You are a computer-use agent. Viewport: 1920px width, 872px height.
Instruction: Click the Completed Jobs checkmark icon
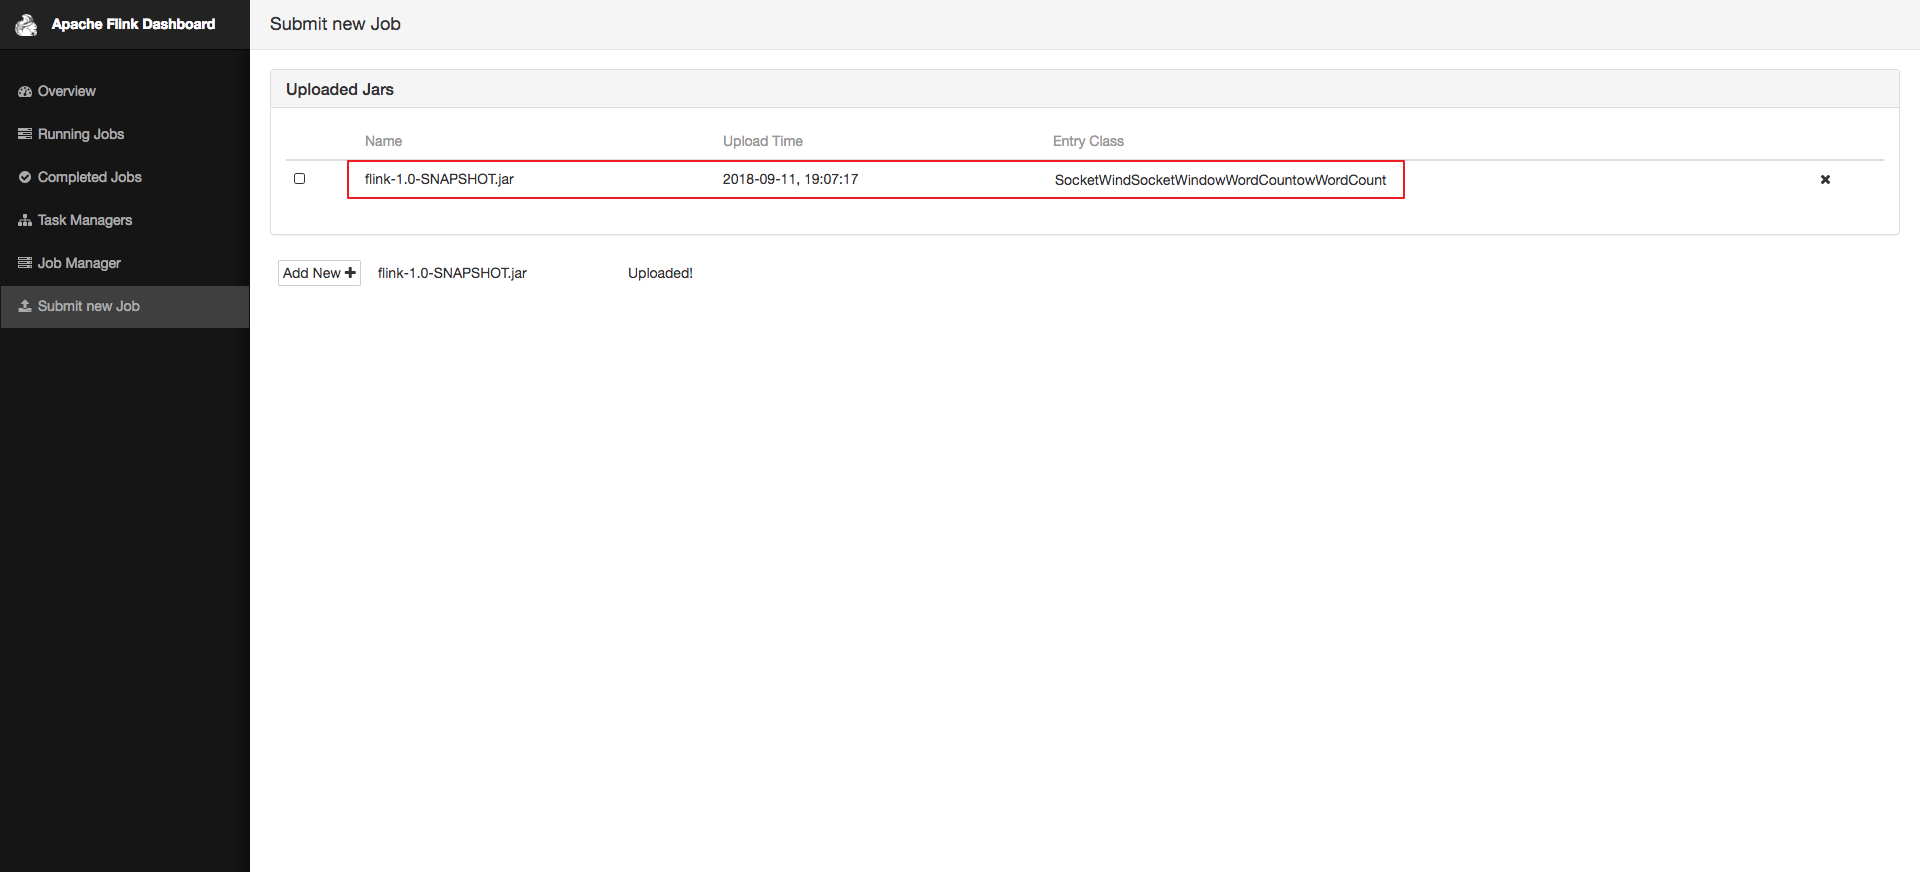coord(25,177)
